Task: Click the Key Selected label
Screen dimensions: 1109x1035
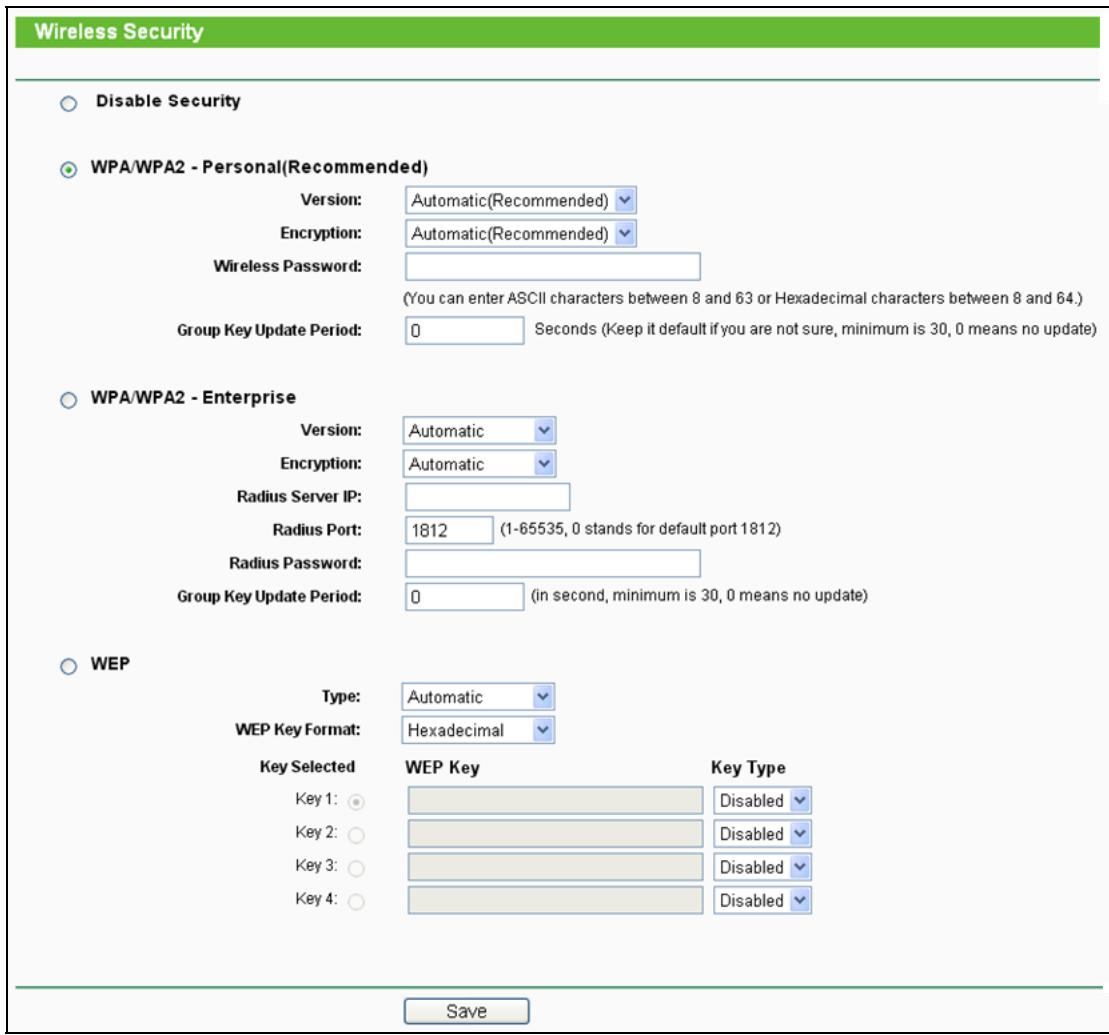Action: point(307,767)
